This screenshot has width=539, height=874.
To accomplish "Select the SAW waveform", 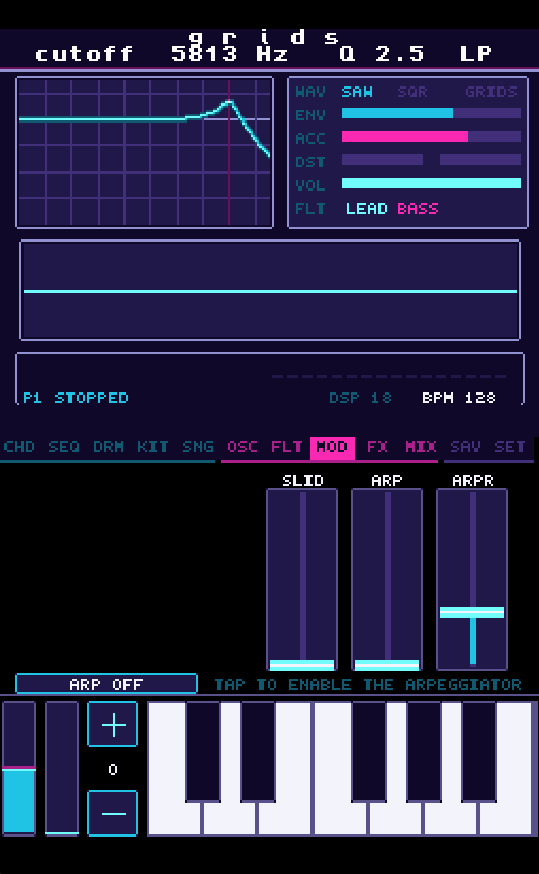I will 357,91.
